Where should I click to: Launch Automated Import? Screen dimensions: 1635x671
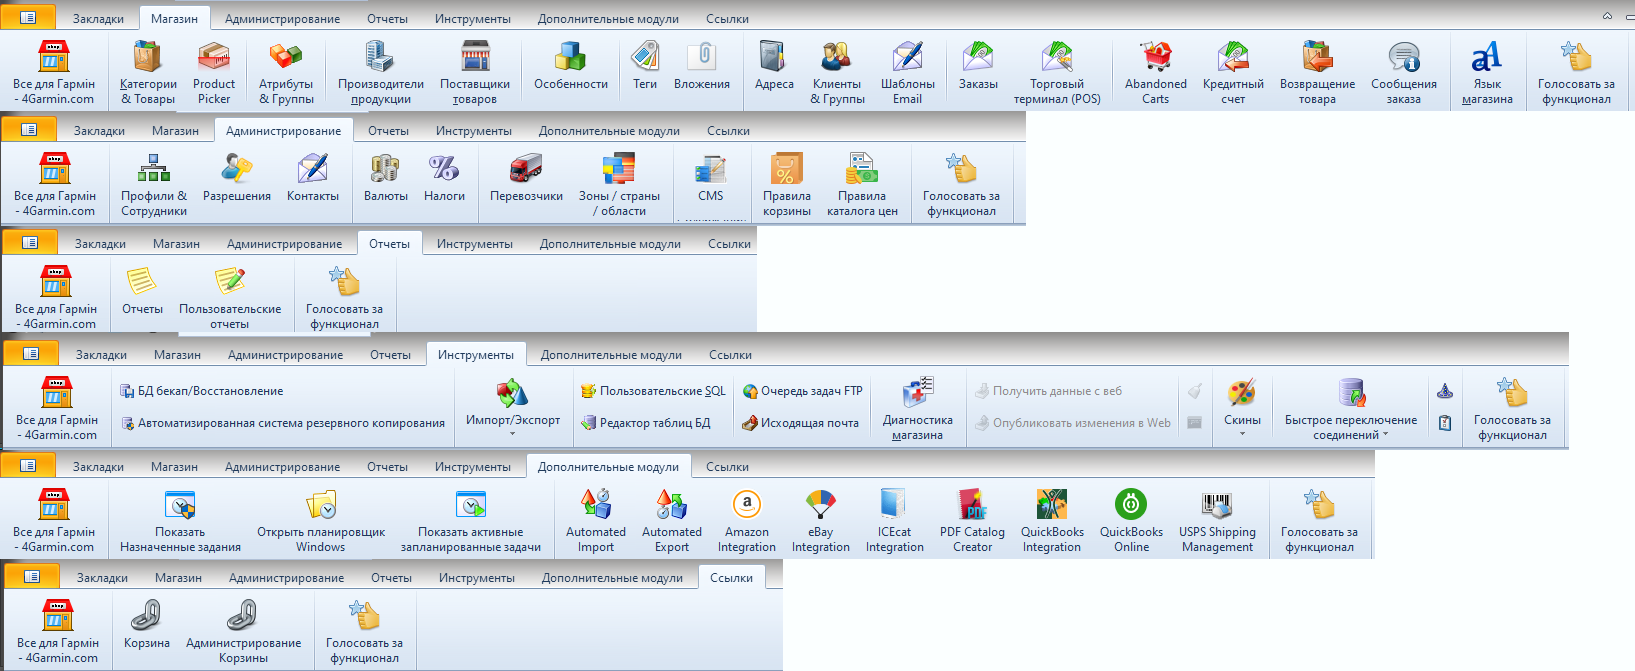tap(596, 521)
